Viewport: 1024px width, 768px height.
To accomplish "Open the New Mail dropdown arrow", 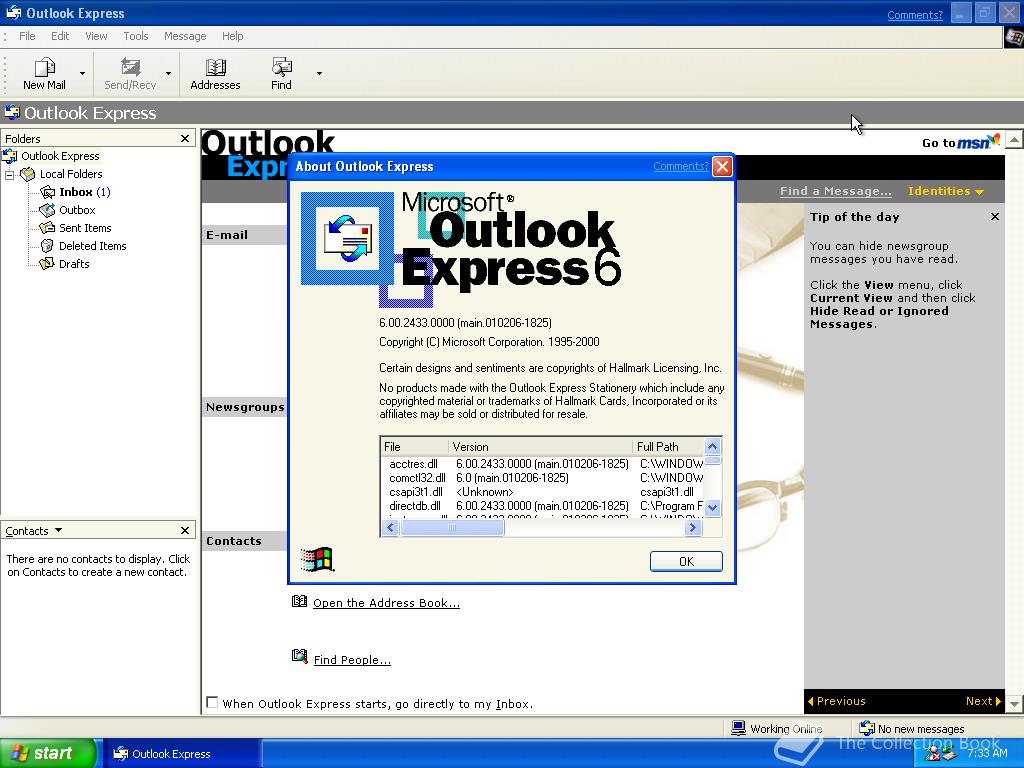I will point(82,74).
